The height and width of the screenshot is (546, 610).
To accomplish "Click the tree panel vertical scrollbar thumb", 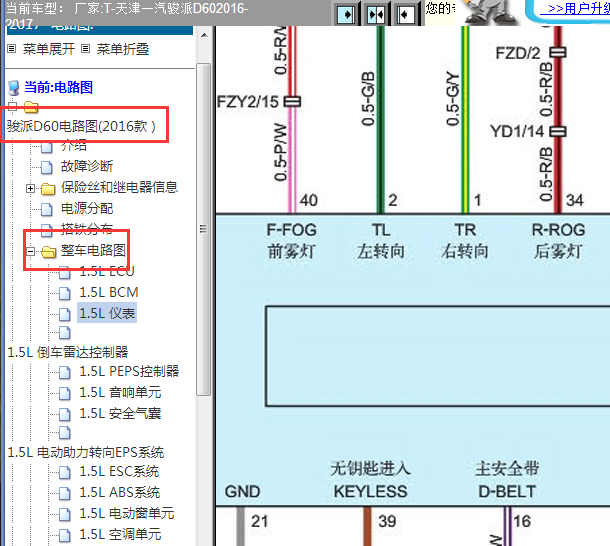I will click(203, 229).
